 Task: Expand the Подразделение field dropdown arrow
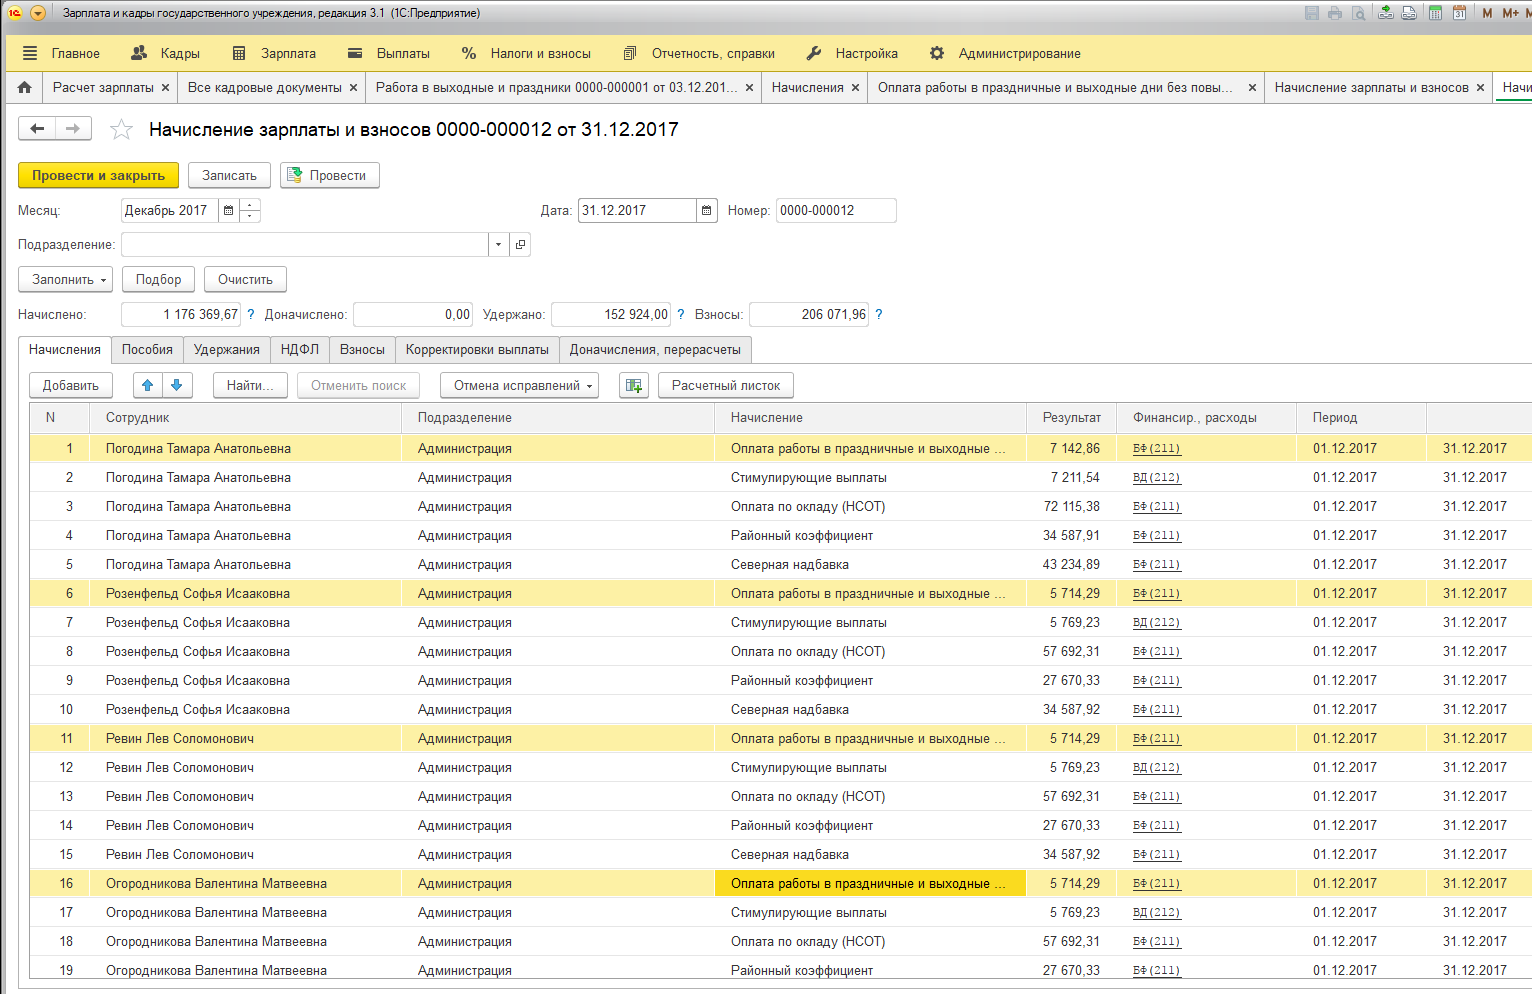[499, 244]
